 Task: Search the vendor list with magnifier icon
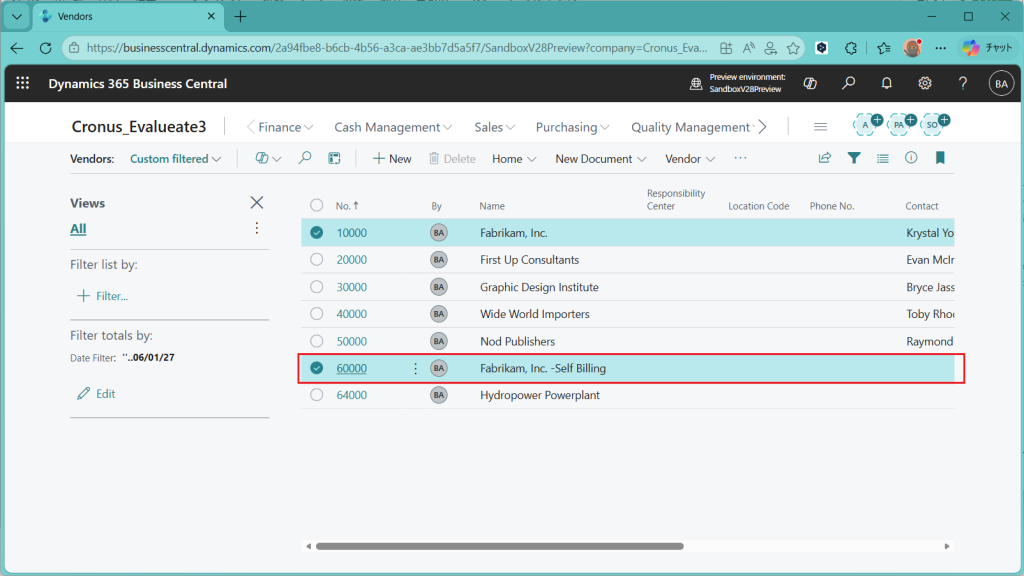tap(305, 158)
